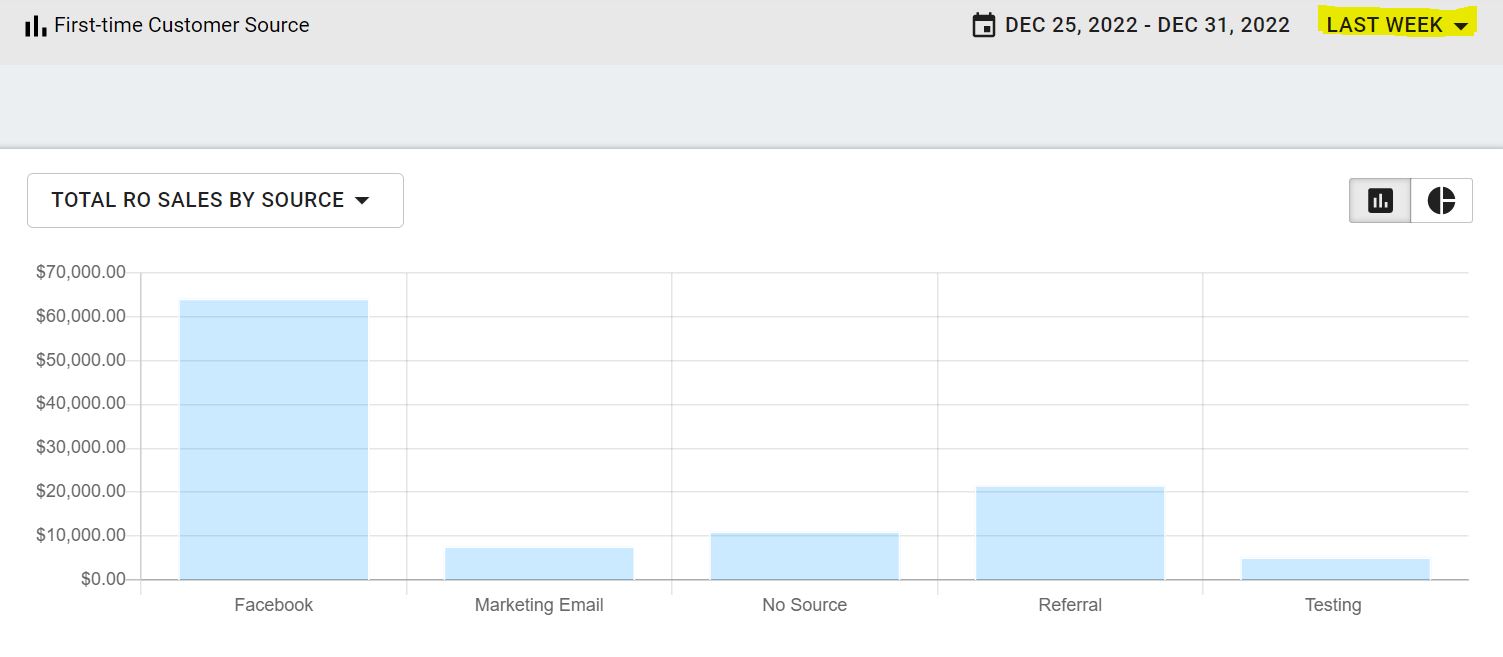Click the $40,000.00 axis value
Screen dimensions: 1503x657
point(81,403)
